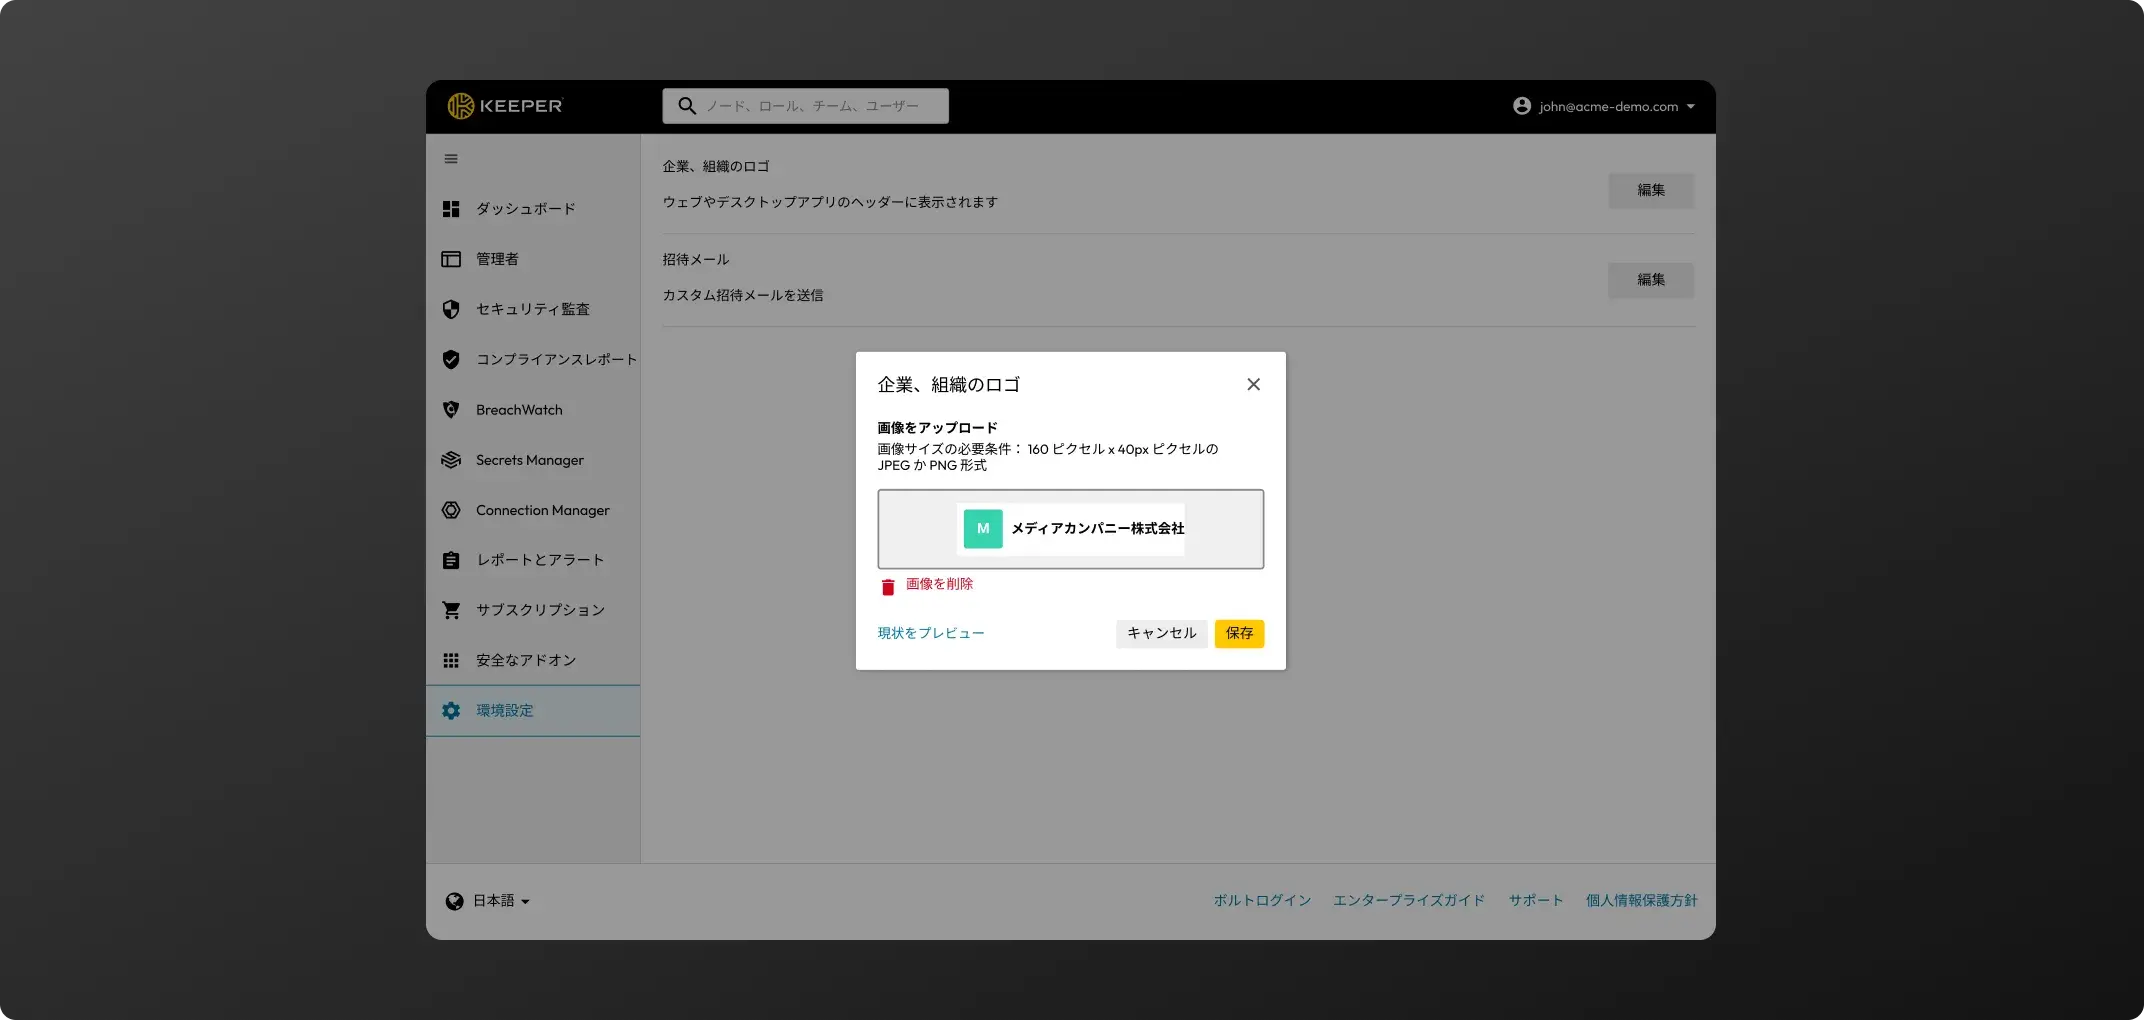The image size is (2144, 1020).
Task: Select カスタム招待メールを送信 description text
Action: [743, 295]
